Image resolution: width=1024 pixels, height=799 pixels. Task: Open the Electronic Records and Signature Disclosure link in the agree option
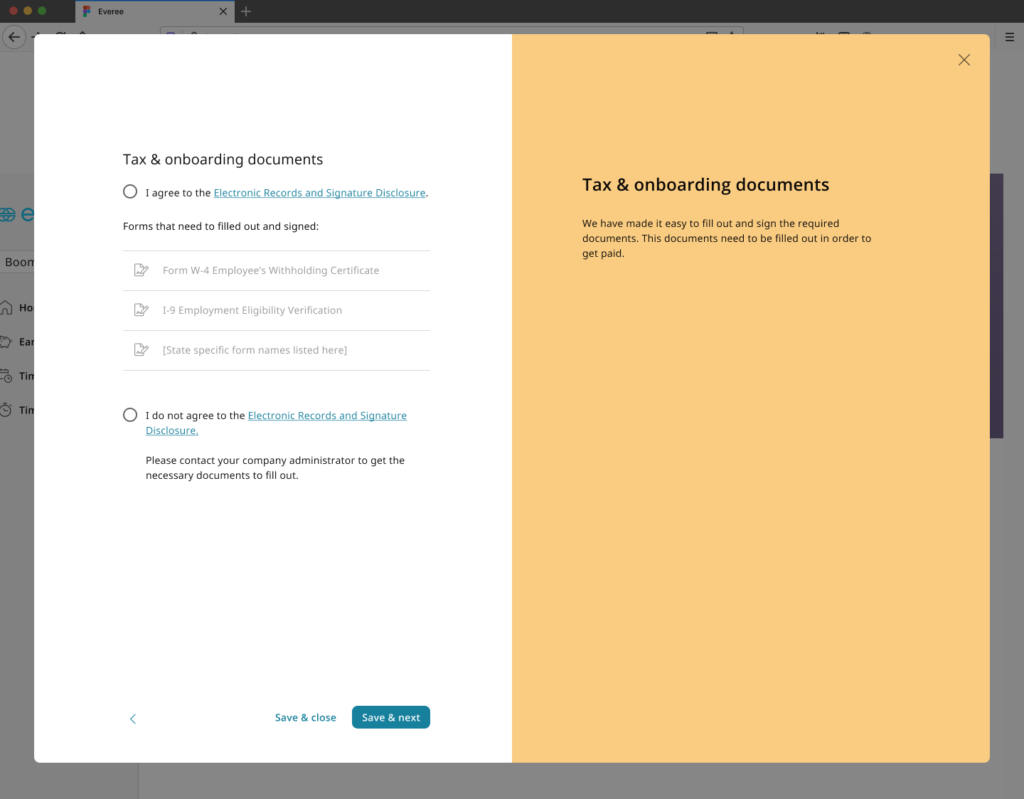[319, 193]
